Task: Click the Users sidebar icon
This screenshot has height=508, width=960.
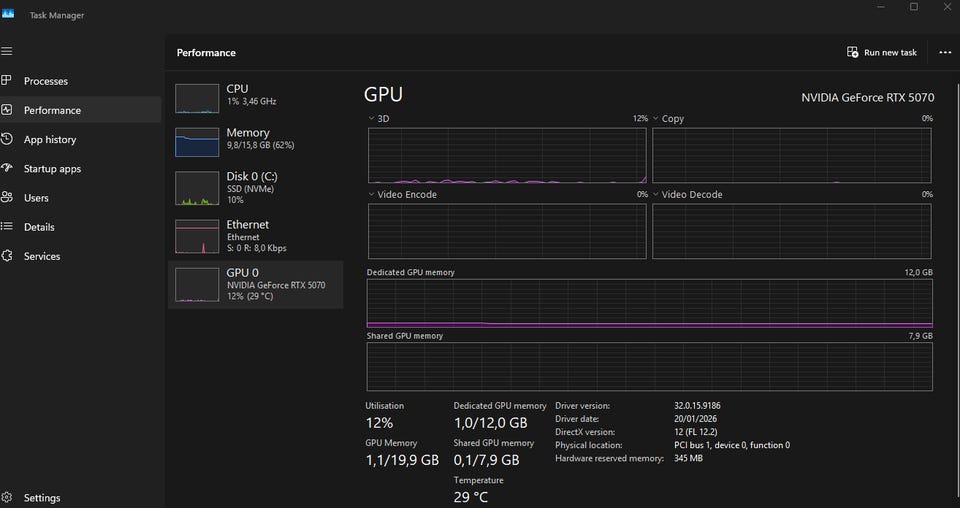Action: tap(7, 198)
